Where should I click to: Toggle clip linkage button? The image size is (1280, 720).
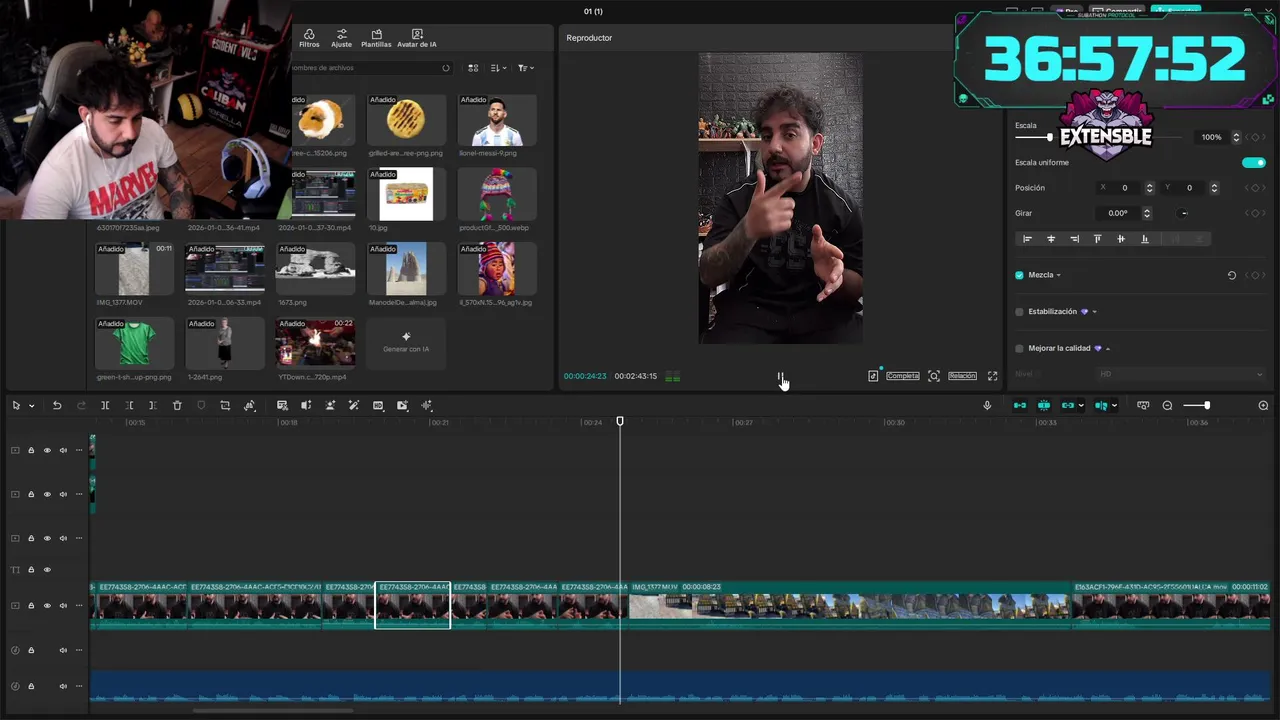[1068, 405]
